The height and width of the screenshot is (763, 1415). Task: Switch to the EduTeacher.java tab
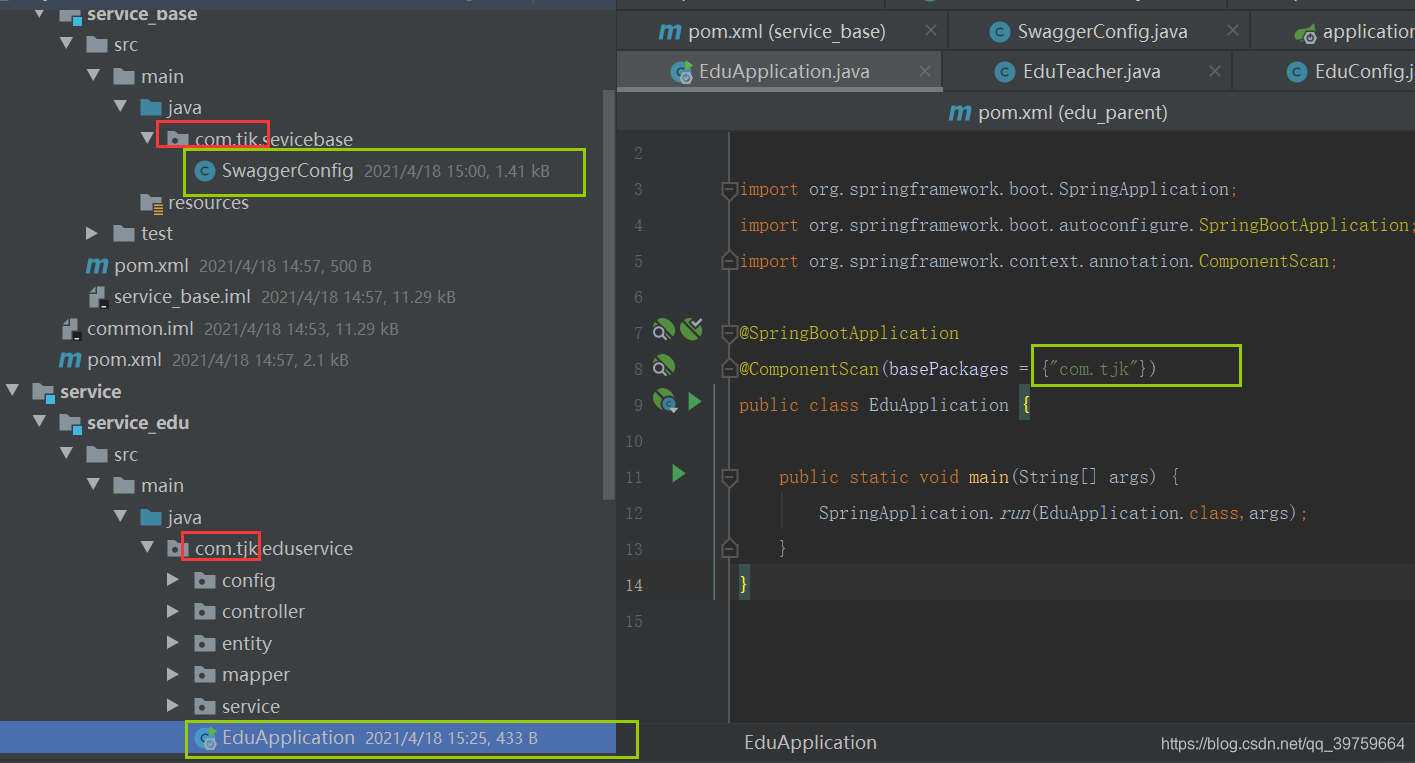coord(1087,72)
